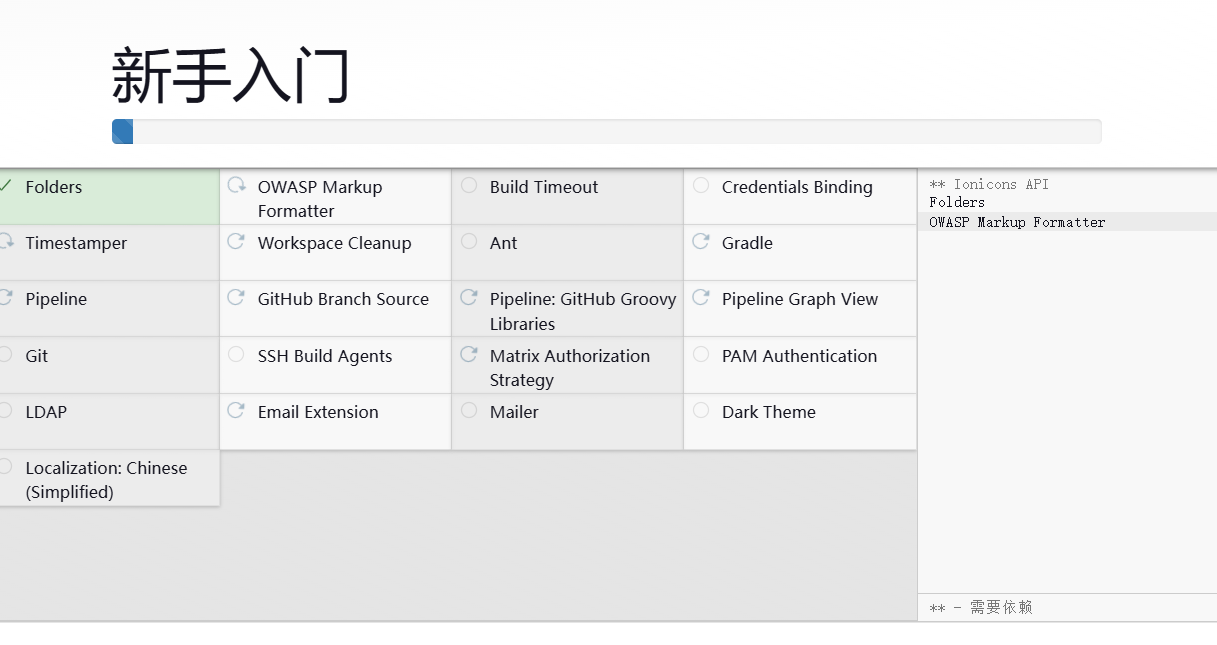Click the spinning refresh icon for OWASP Markup Formatter
The height and width of the screenshot is (645, 1217).
point(237,185)
